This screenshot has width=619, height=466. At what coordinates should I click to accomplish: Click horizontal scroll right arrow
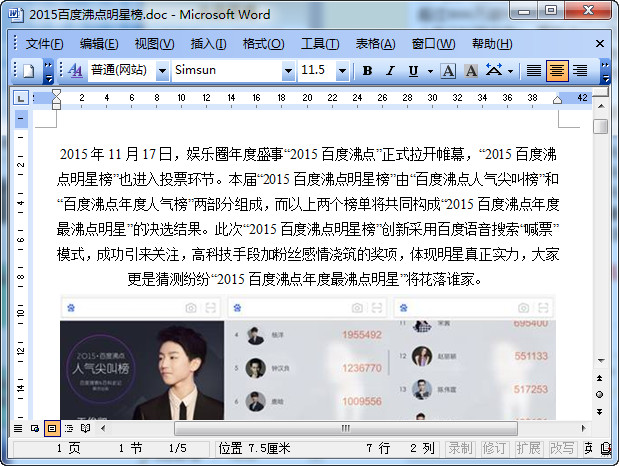point(583,428)
